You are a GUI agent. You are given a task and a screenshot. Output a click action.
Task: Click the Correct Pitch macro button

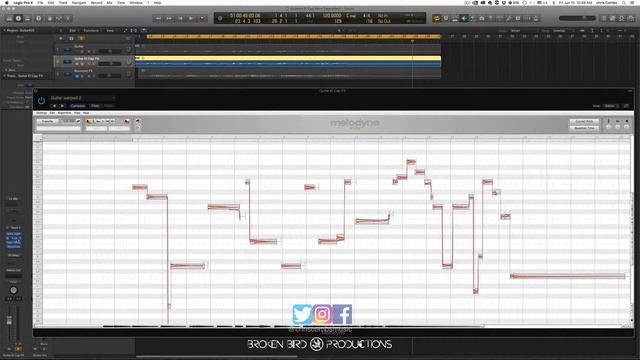click(584, 122)
